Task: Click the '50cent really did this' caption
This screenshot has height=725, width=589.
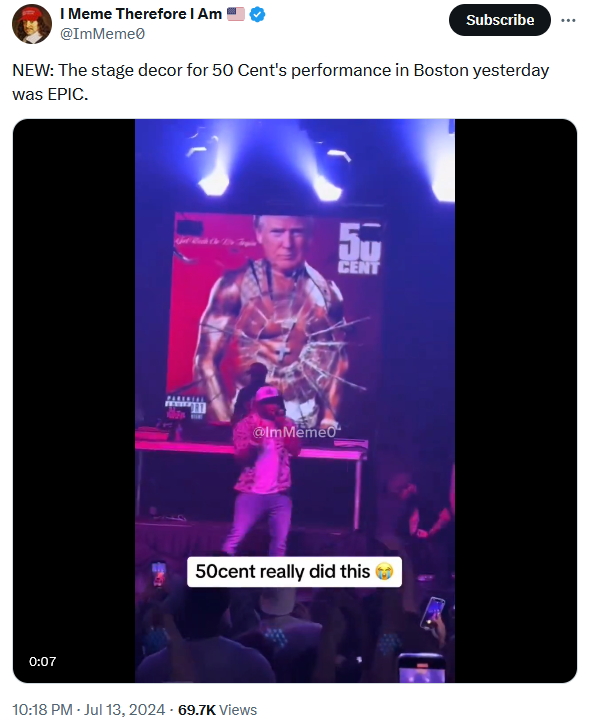Action: point(282,571)
